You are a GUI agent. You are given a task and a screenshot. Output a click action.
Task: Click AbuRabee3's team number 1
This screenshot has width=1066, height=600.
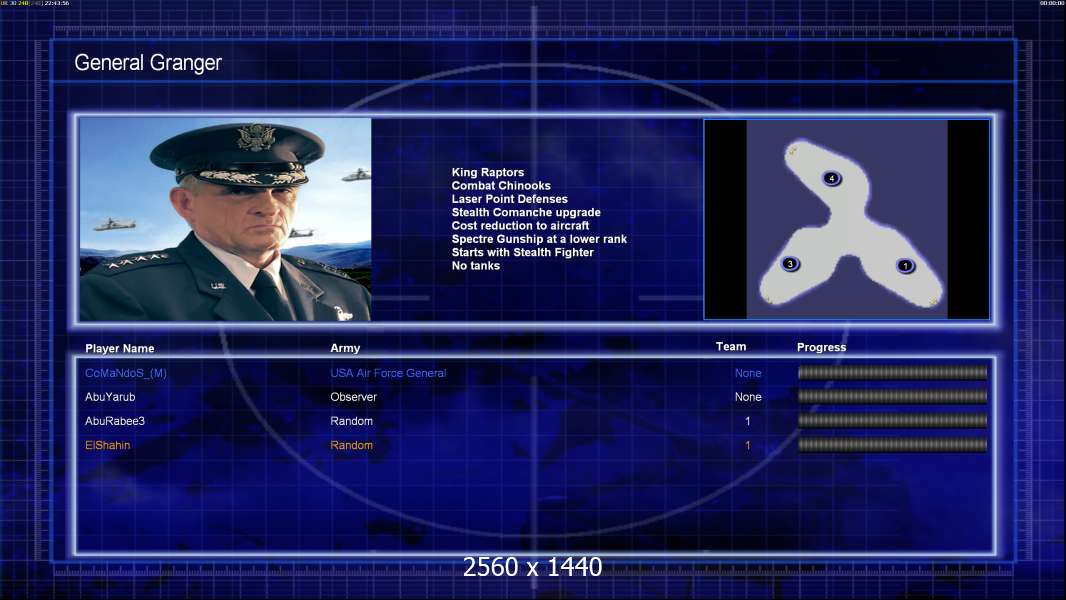click(x=748, y=421)
